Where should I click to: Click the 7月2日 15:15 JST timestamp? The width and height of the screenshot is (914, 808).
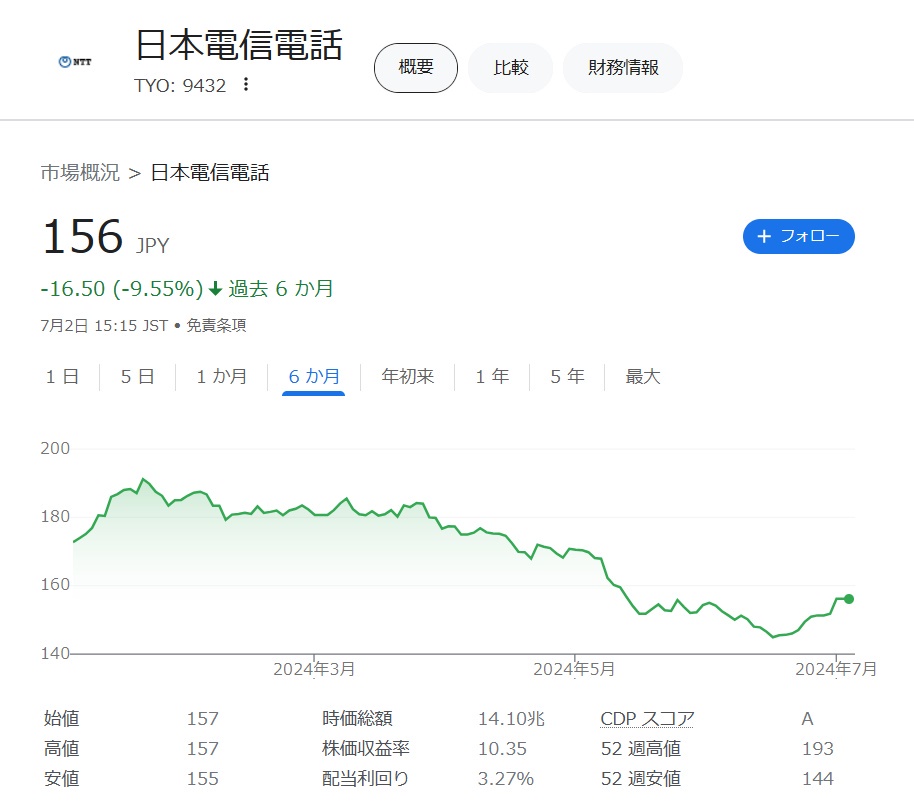[x=104, y=325]
